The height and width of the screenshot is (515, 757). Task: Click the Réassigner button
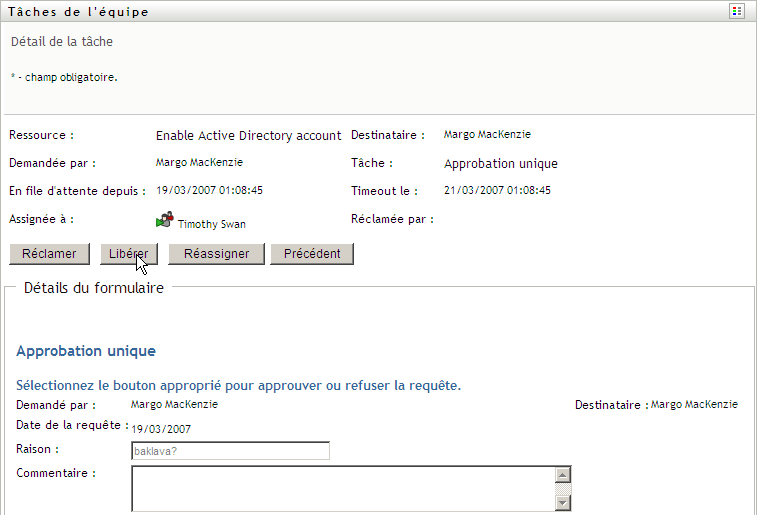216,254
